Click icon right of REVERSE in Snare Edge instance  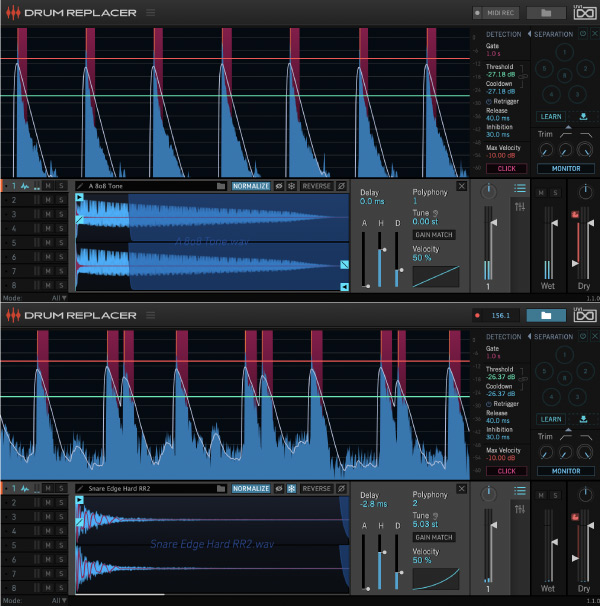click(x=341, y=489)
